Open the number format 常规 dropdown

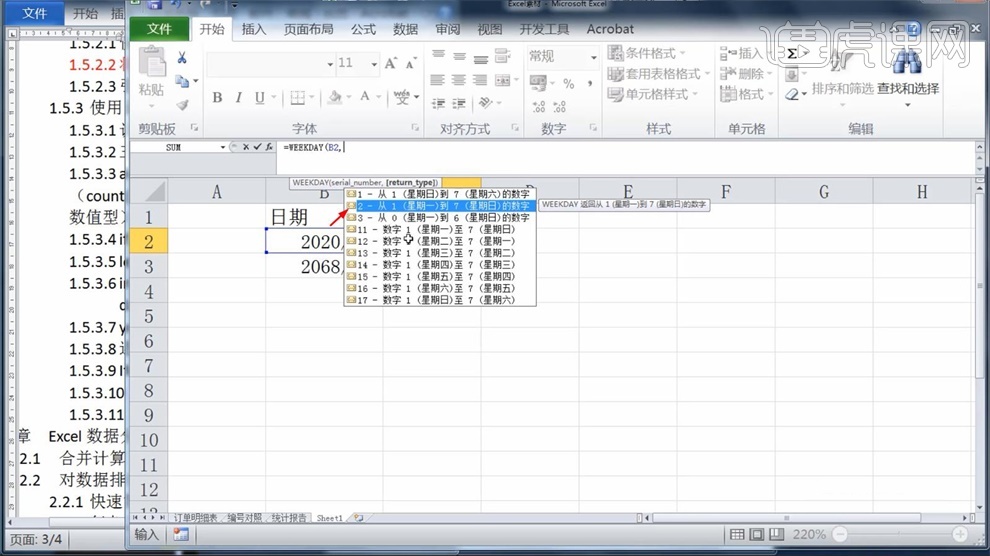point(593,57)
